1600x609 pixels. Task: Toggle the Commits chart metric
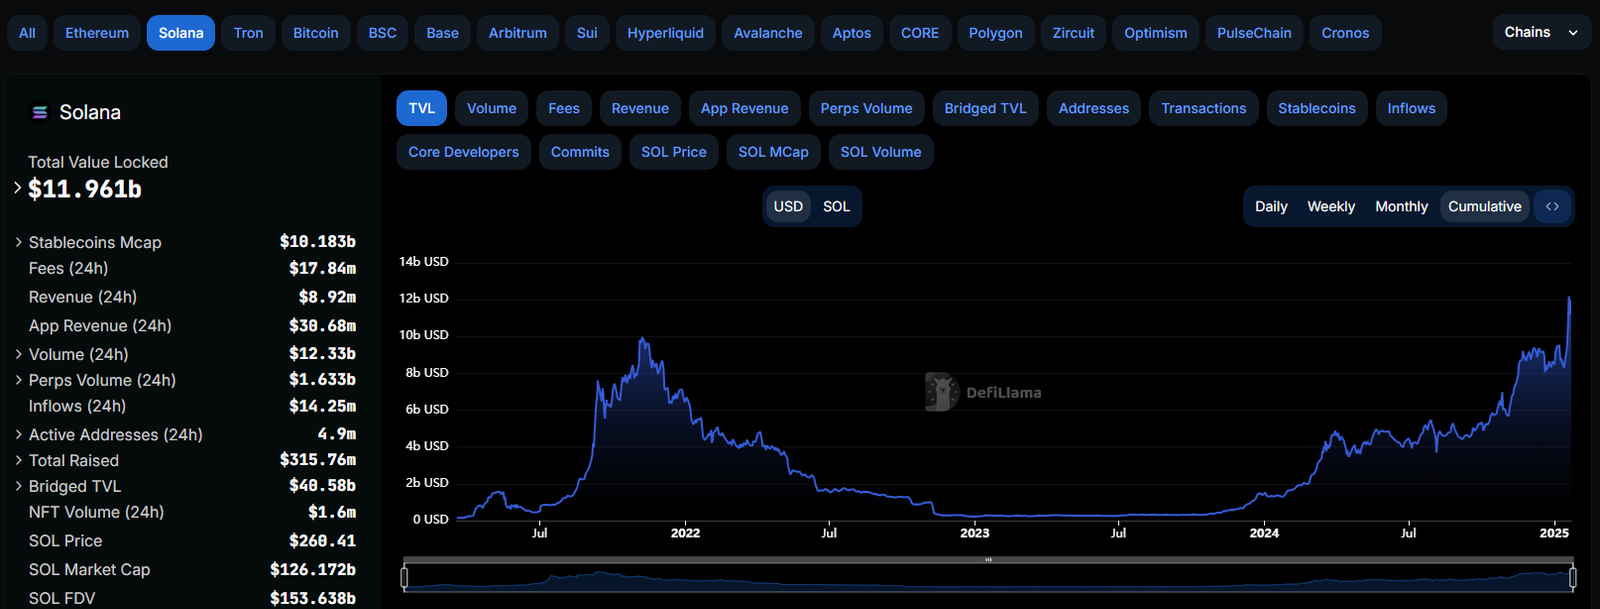click(580, 152)
